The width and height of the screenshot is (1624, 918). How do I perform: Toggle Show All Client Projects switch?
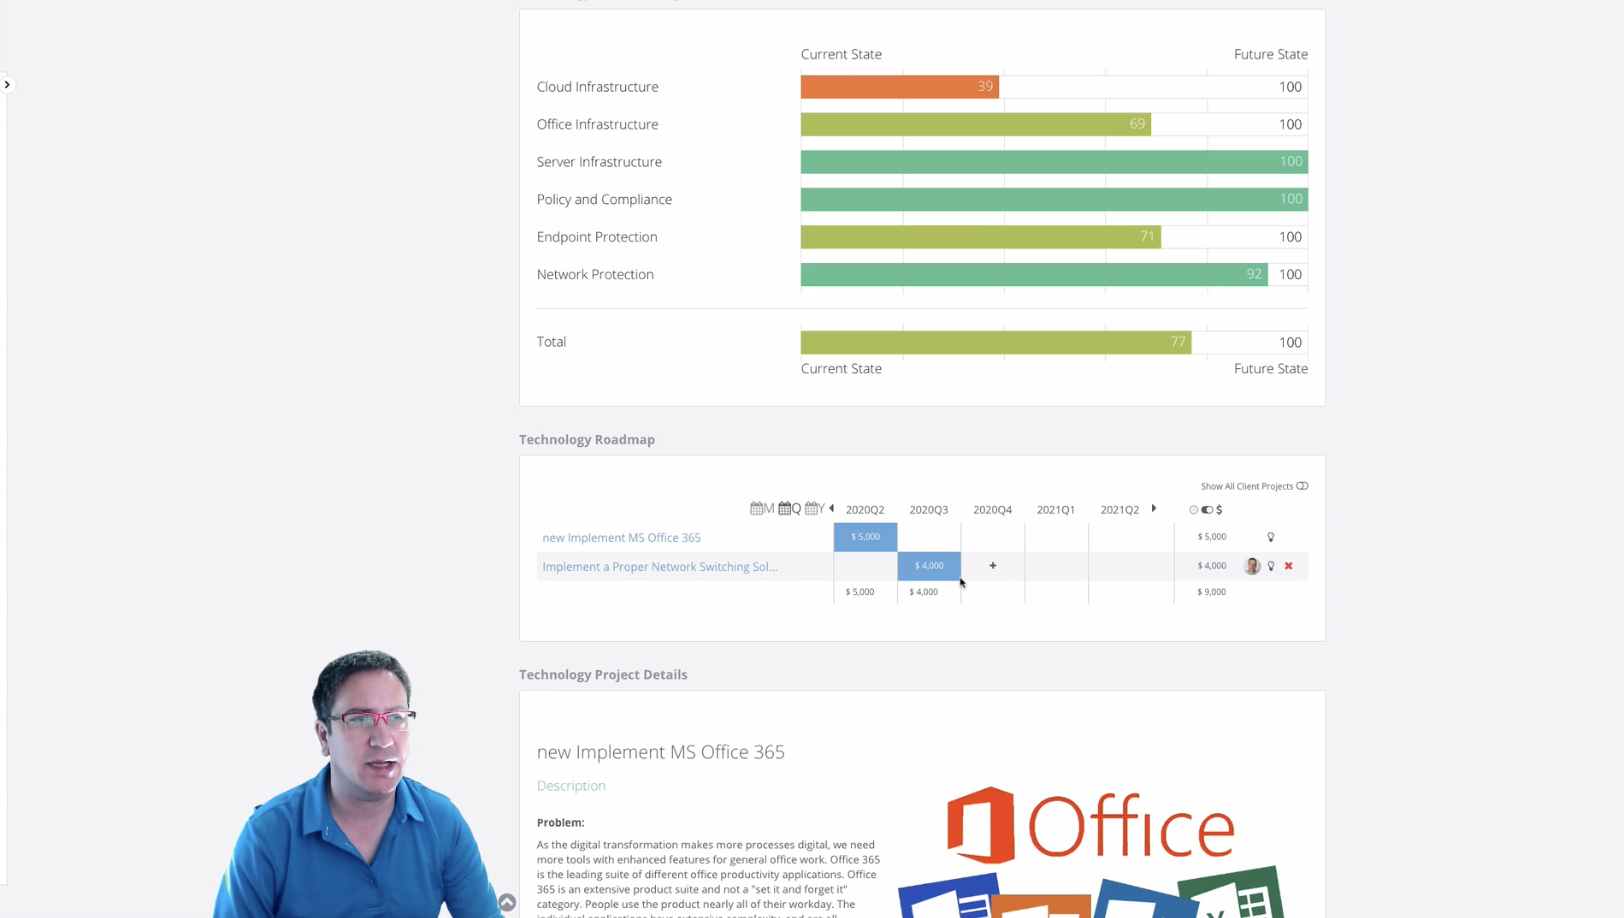click(x=1302, y=486)
